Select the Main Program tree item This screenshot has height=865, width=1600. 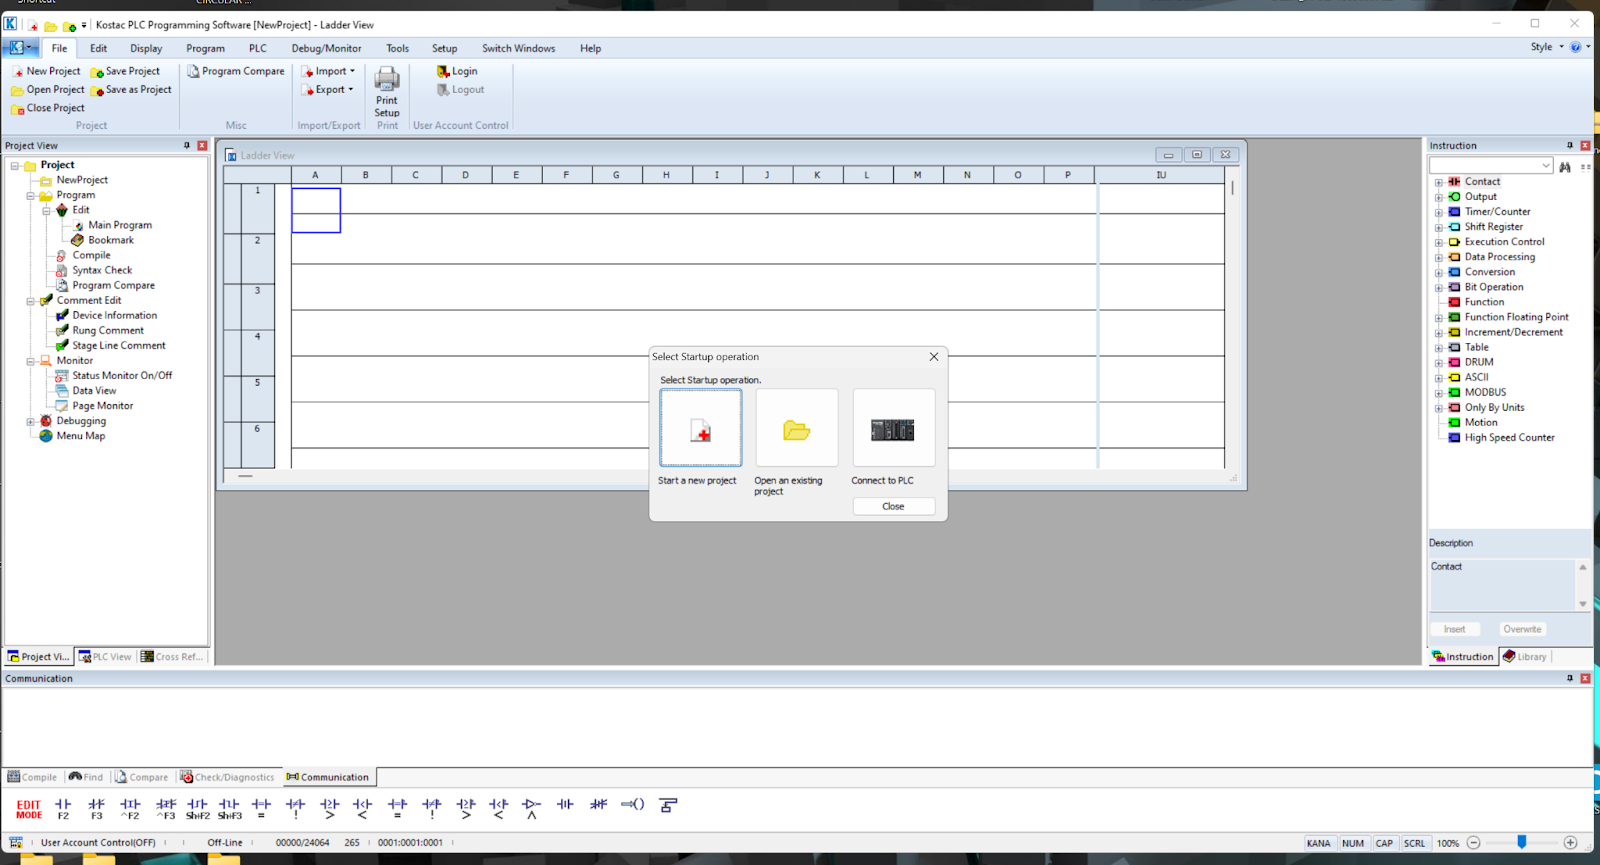click(x=120, y=226)
